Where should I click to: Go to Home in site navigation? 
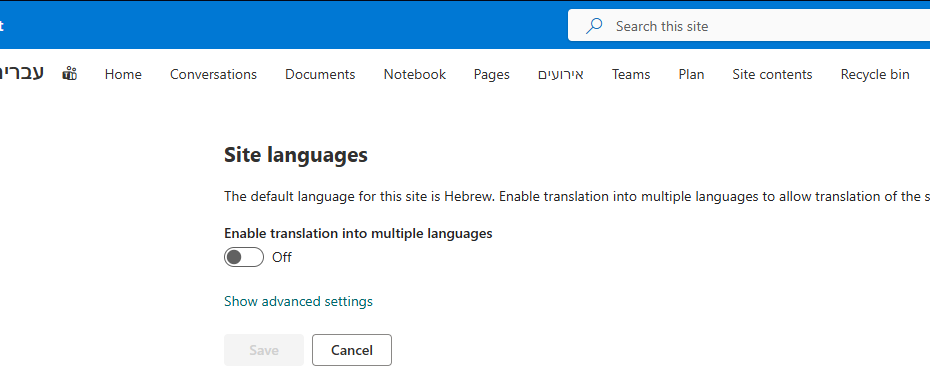123,74
